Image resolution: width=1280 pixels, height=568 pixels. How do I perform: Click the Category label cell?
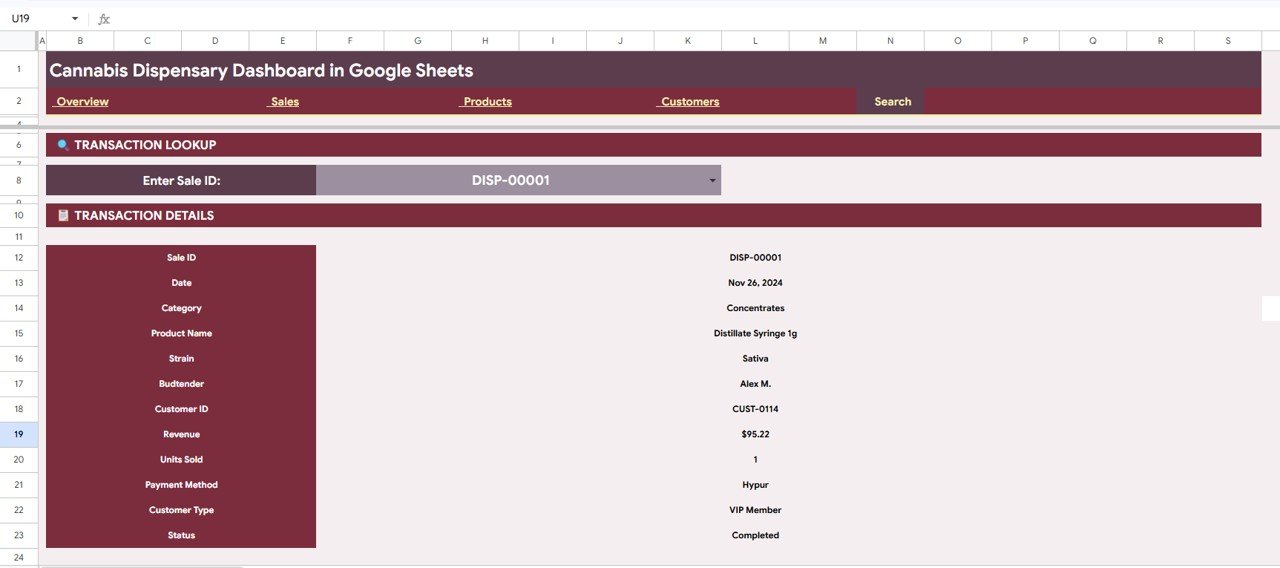click(181, 308)
